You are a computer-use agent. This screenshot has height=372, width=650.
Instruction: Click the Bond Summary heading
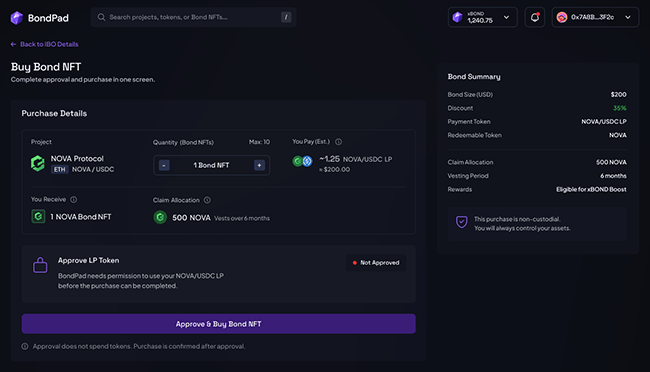click(x=474, y=77)
